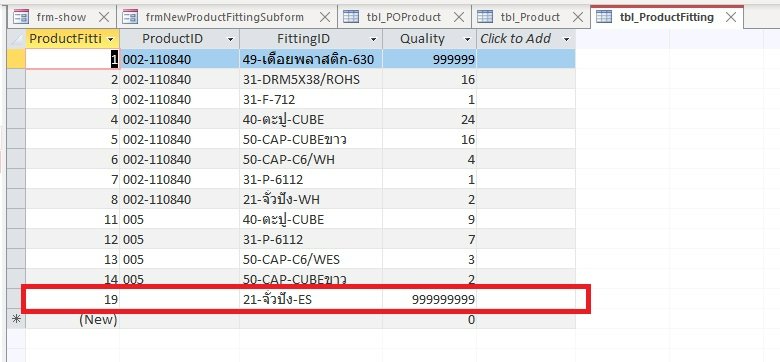Viewport: 780px width, 362px height.
Task: Select the ProductFitti column header
Action: point(73,39)
